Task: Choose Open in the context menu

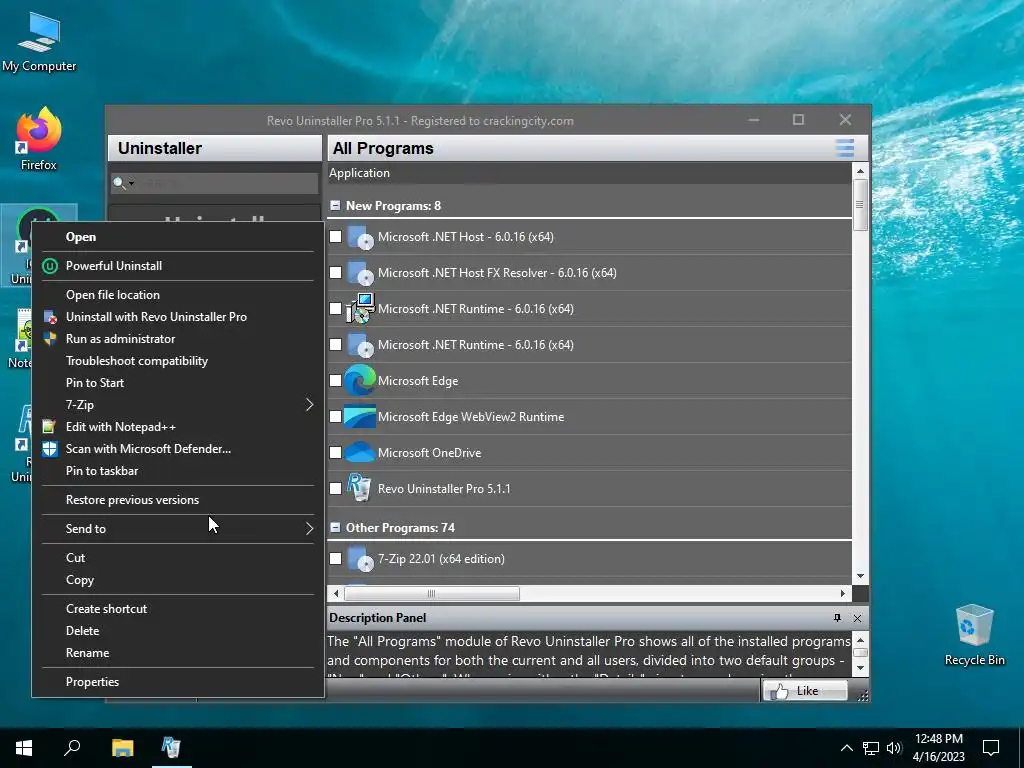Action: pos(81,237)
